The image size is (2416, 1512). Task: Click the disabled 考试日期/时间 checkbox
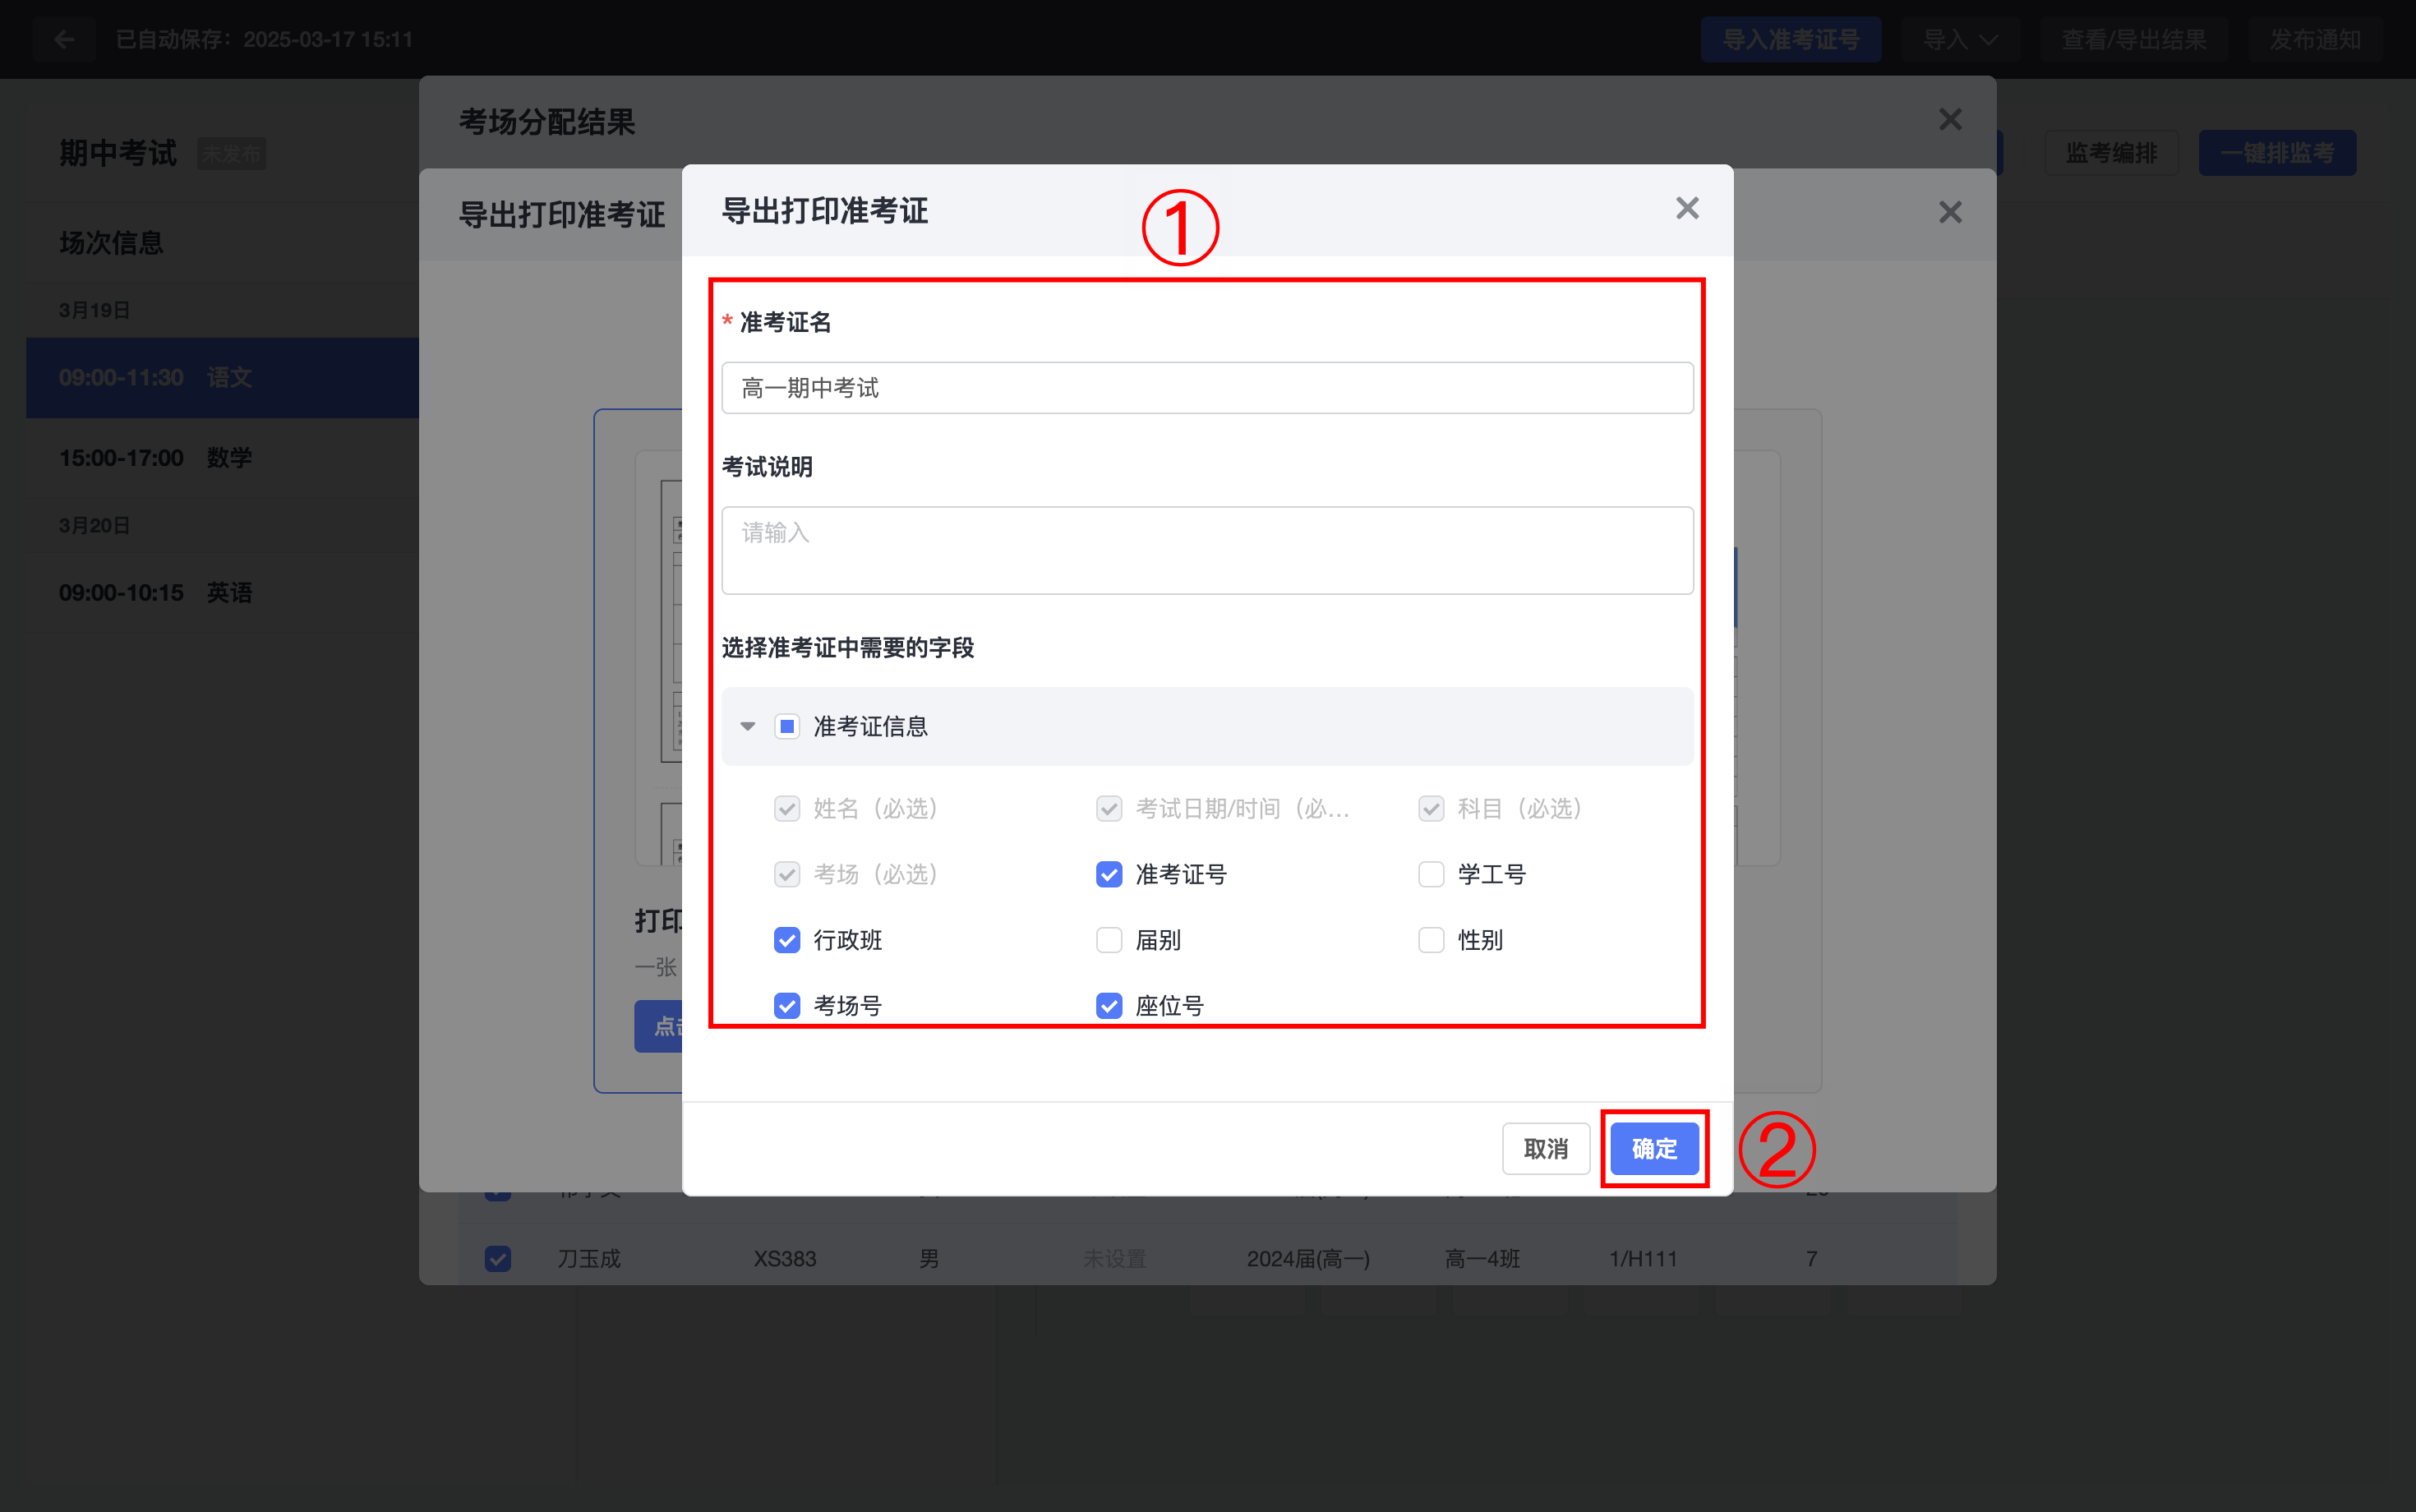pyautogui.click(x=1109, y=808)
